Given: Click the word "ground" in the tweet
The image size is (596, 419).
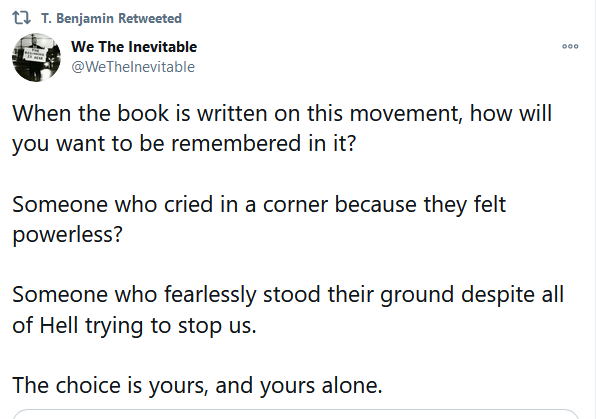Looking at the screenshot, I should [x=417, y=295].
